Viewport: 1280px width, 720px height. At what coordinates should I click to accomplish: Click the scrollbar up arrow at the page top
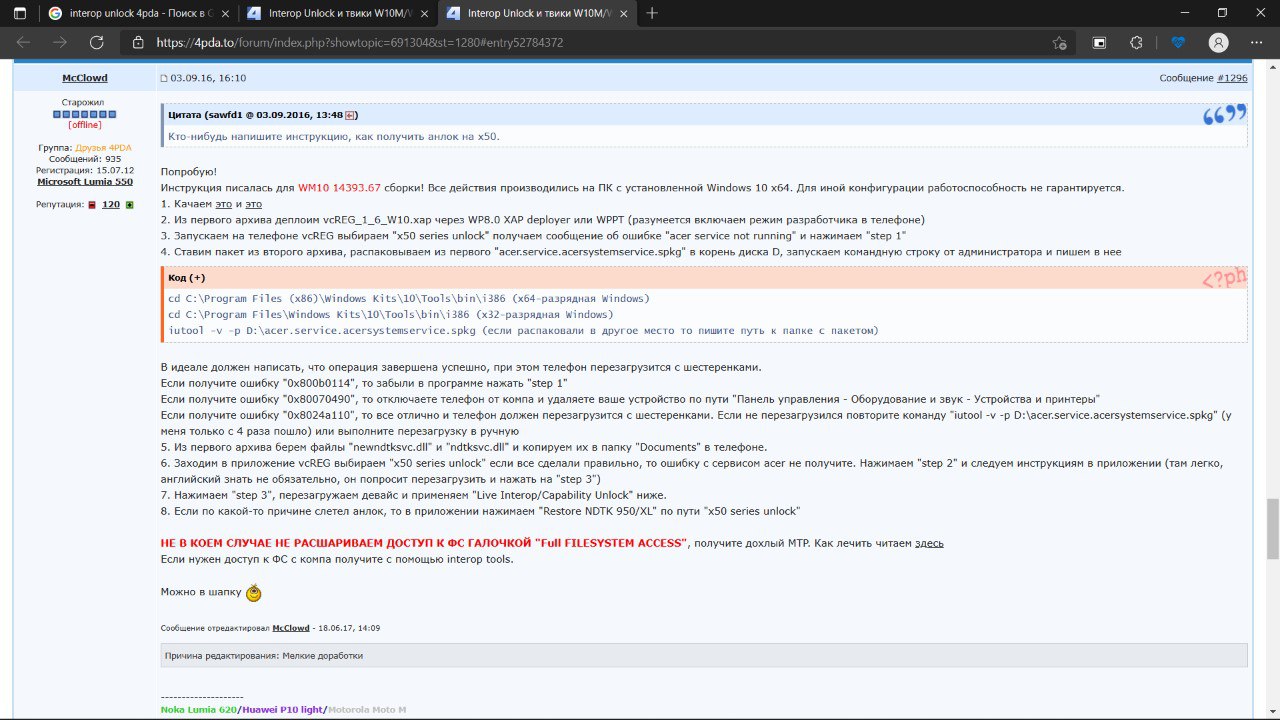[x=1272, y=68]
